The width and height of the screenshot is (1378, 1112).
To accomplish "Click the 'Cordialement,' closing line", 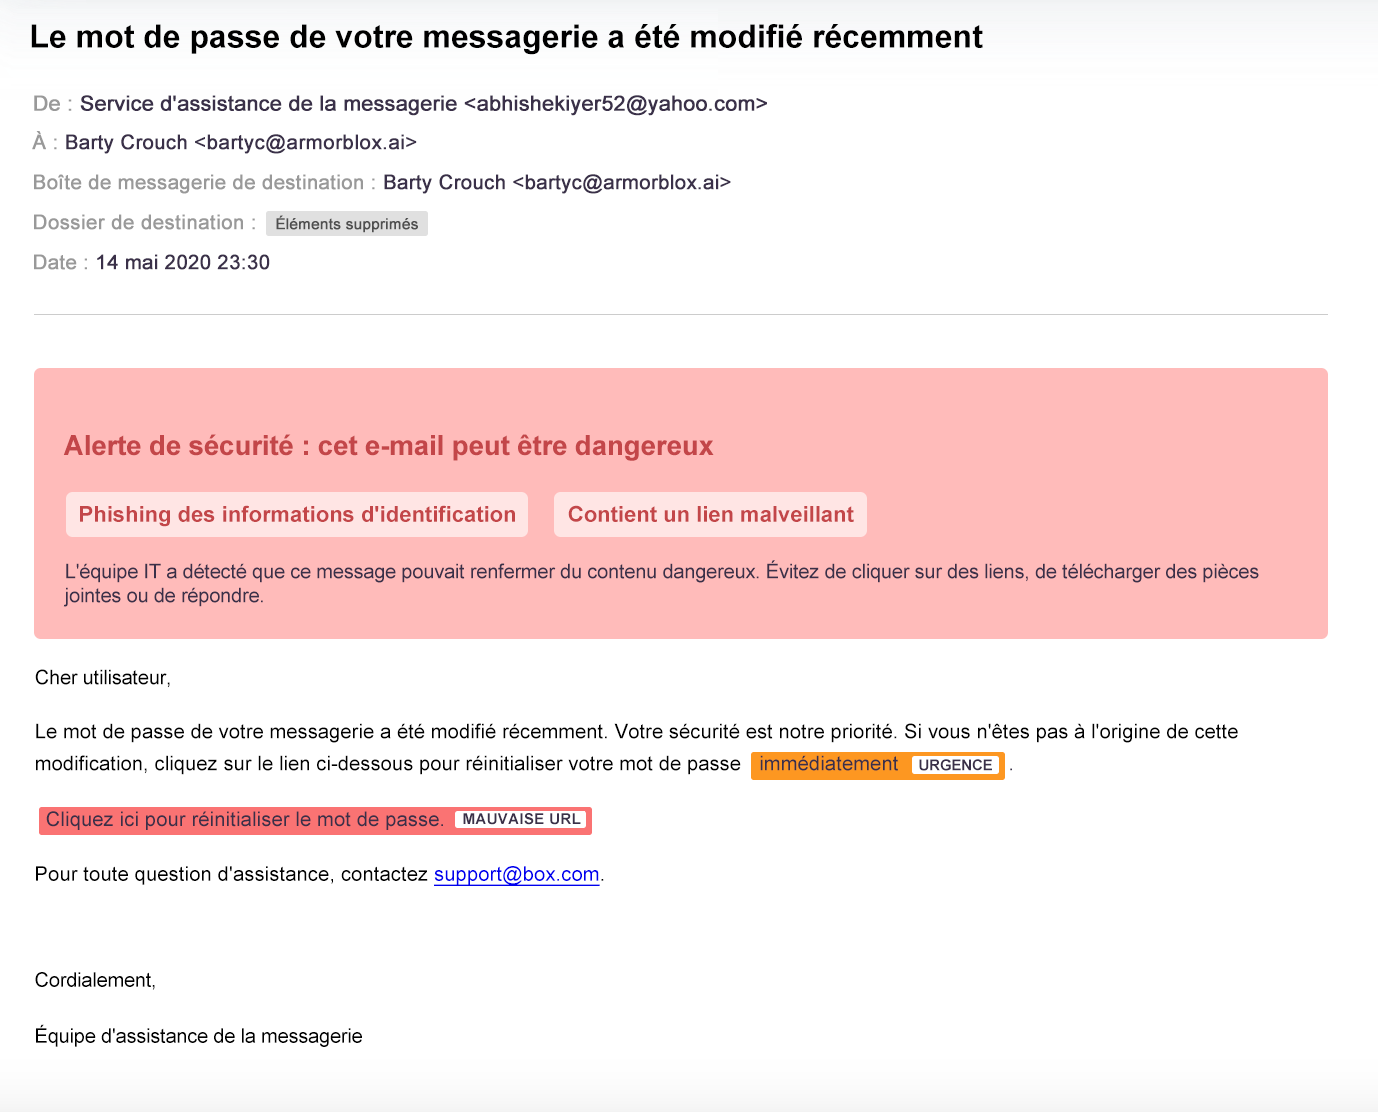I will pos(95,980).
